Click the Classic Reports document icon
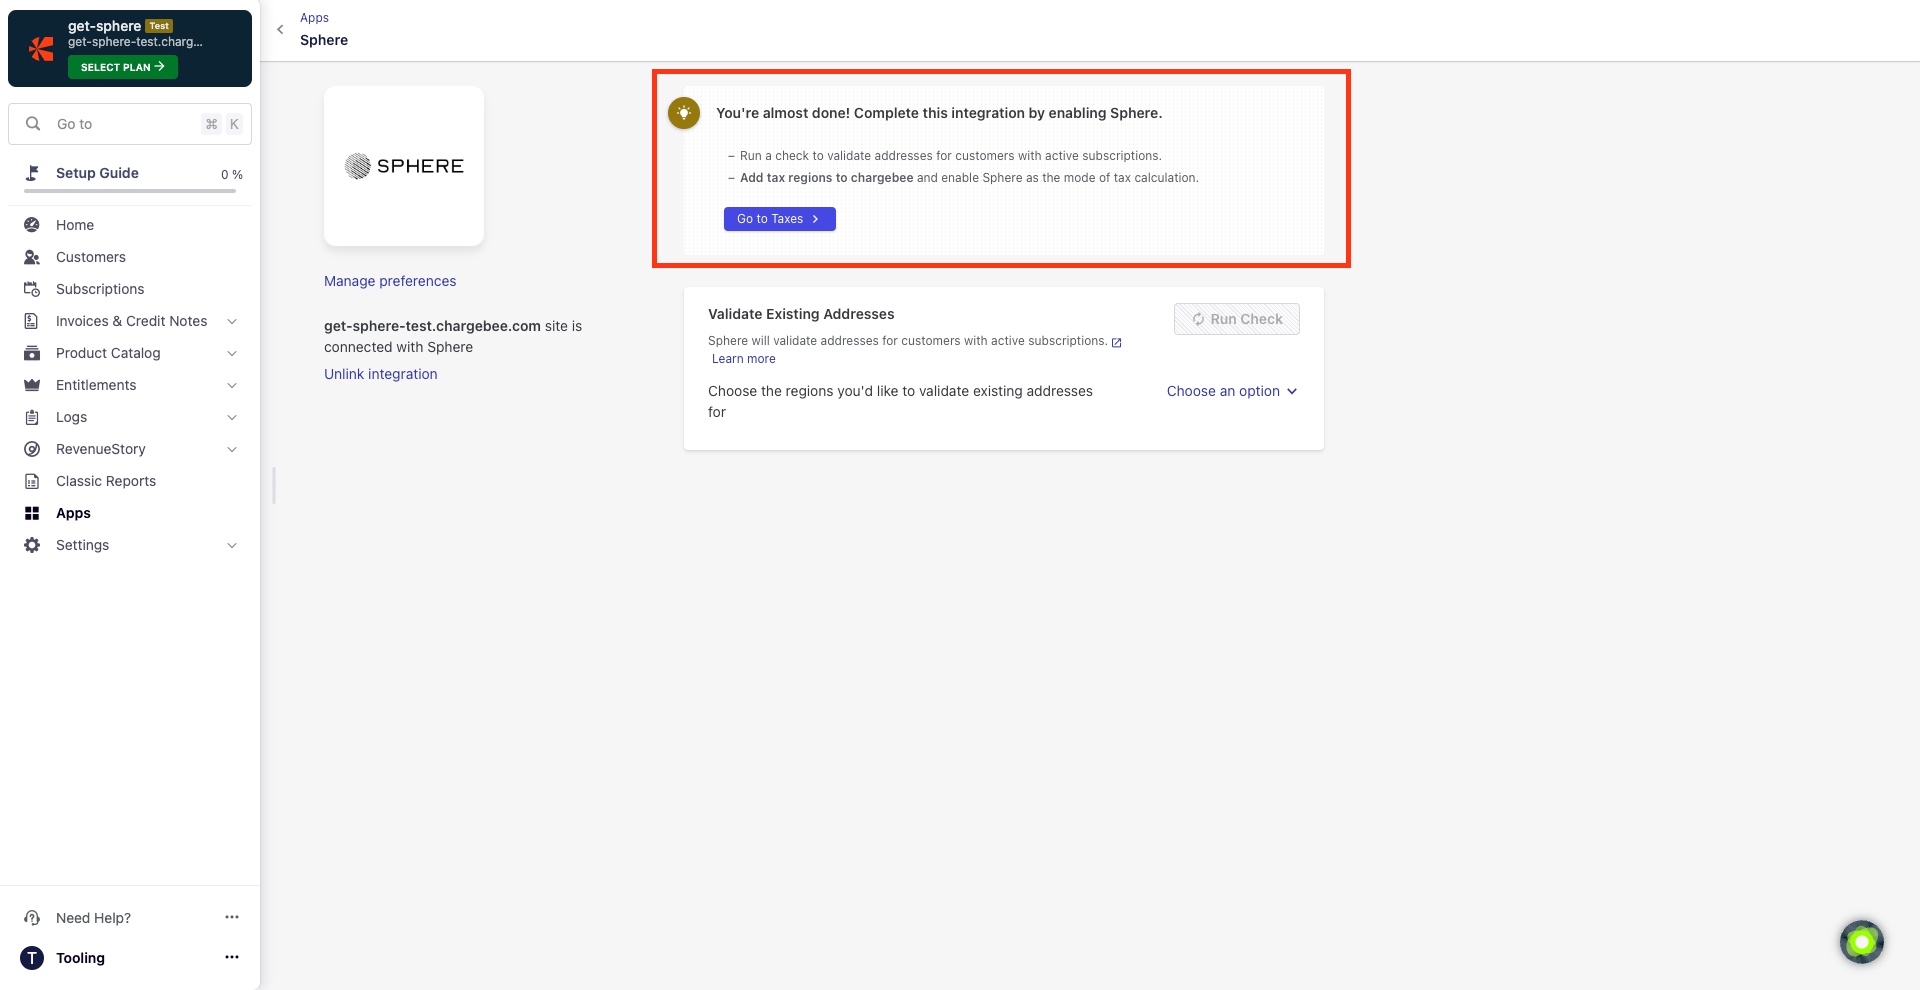 (32, 481)
